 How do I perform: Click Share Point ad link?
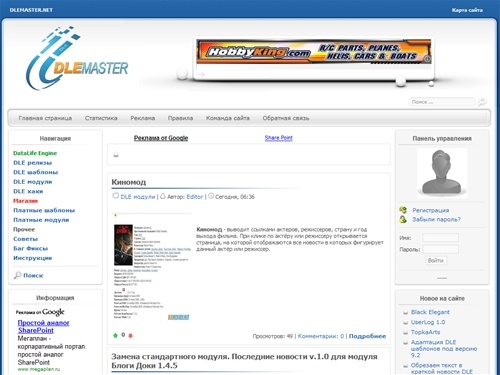pyautogui.click(x=279, y=138)
